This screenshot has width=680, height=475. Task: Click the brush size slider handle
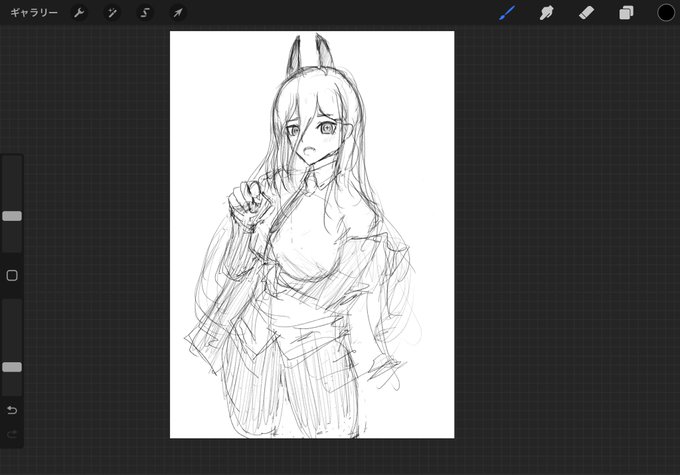tap(12, 216)
